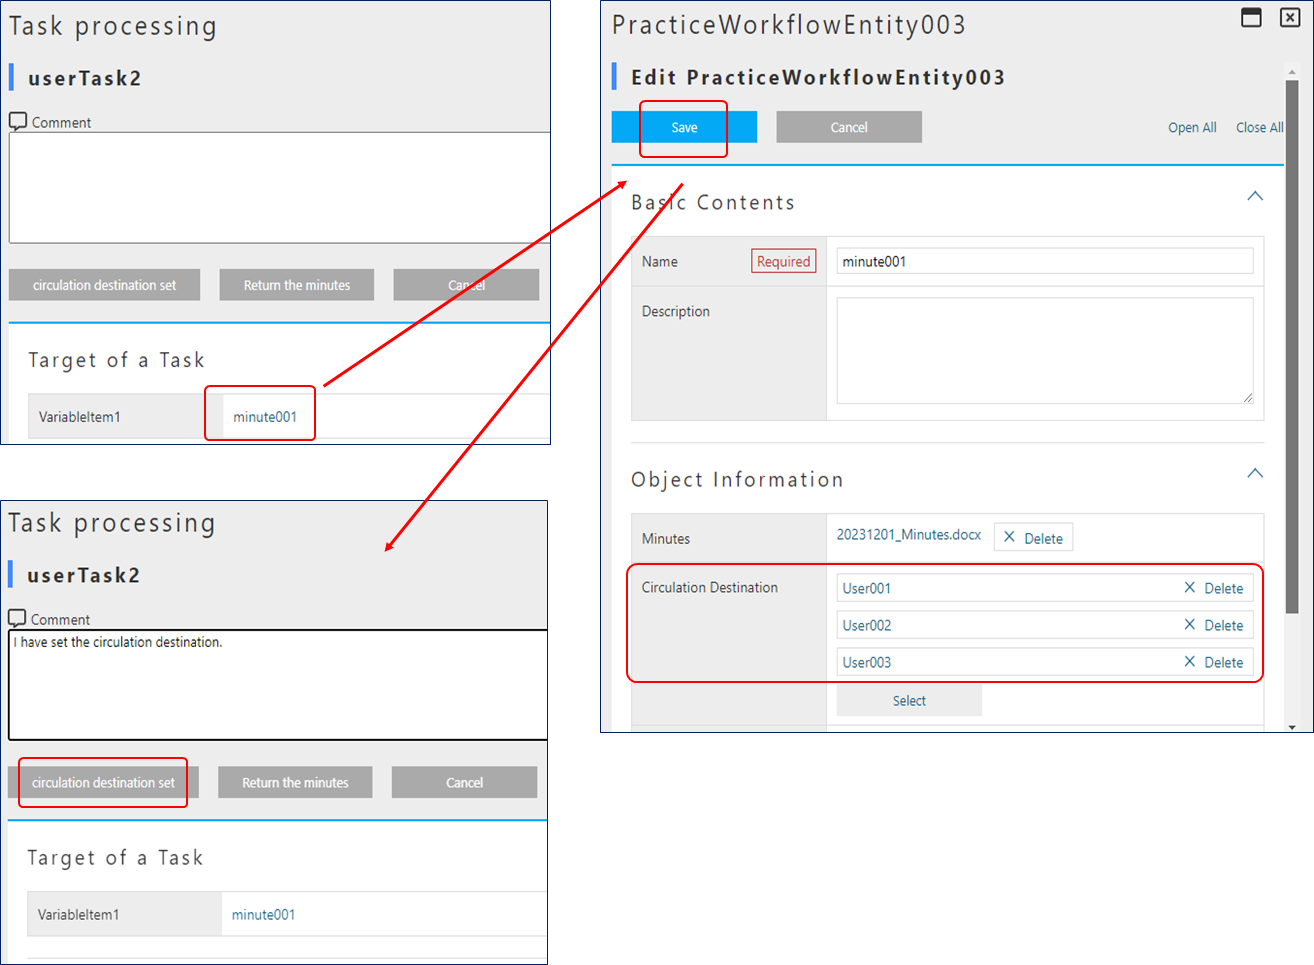
Task: Click the red 'Required' badge beside Name
Action: coord(783,261)
